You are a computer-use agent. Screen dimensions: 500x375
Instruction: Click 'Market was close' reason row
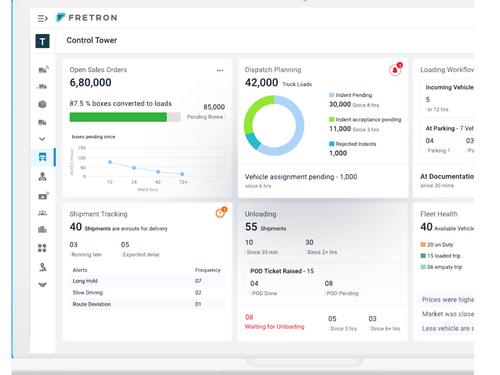[446, 314]
